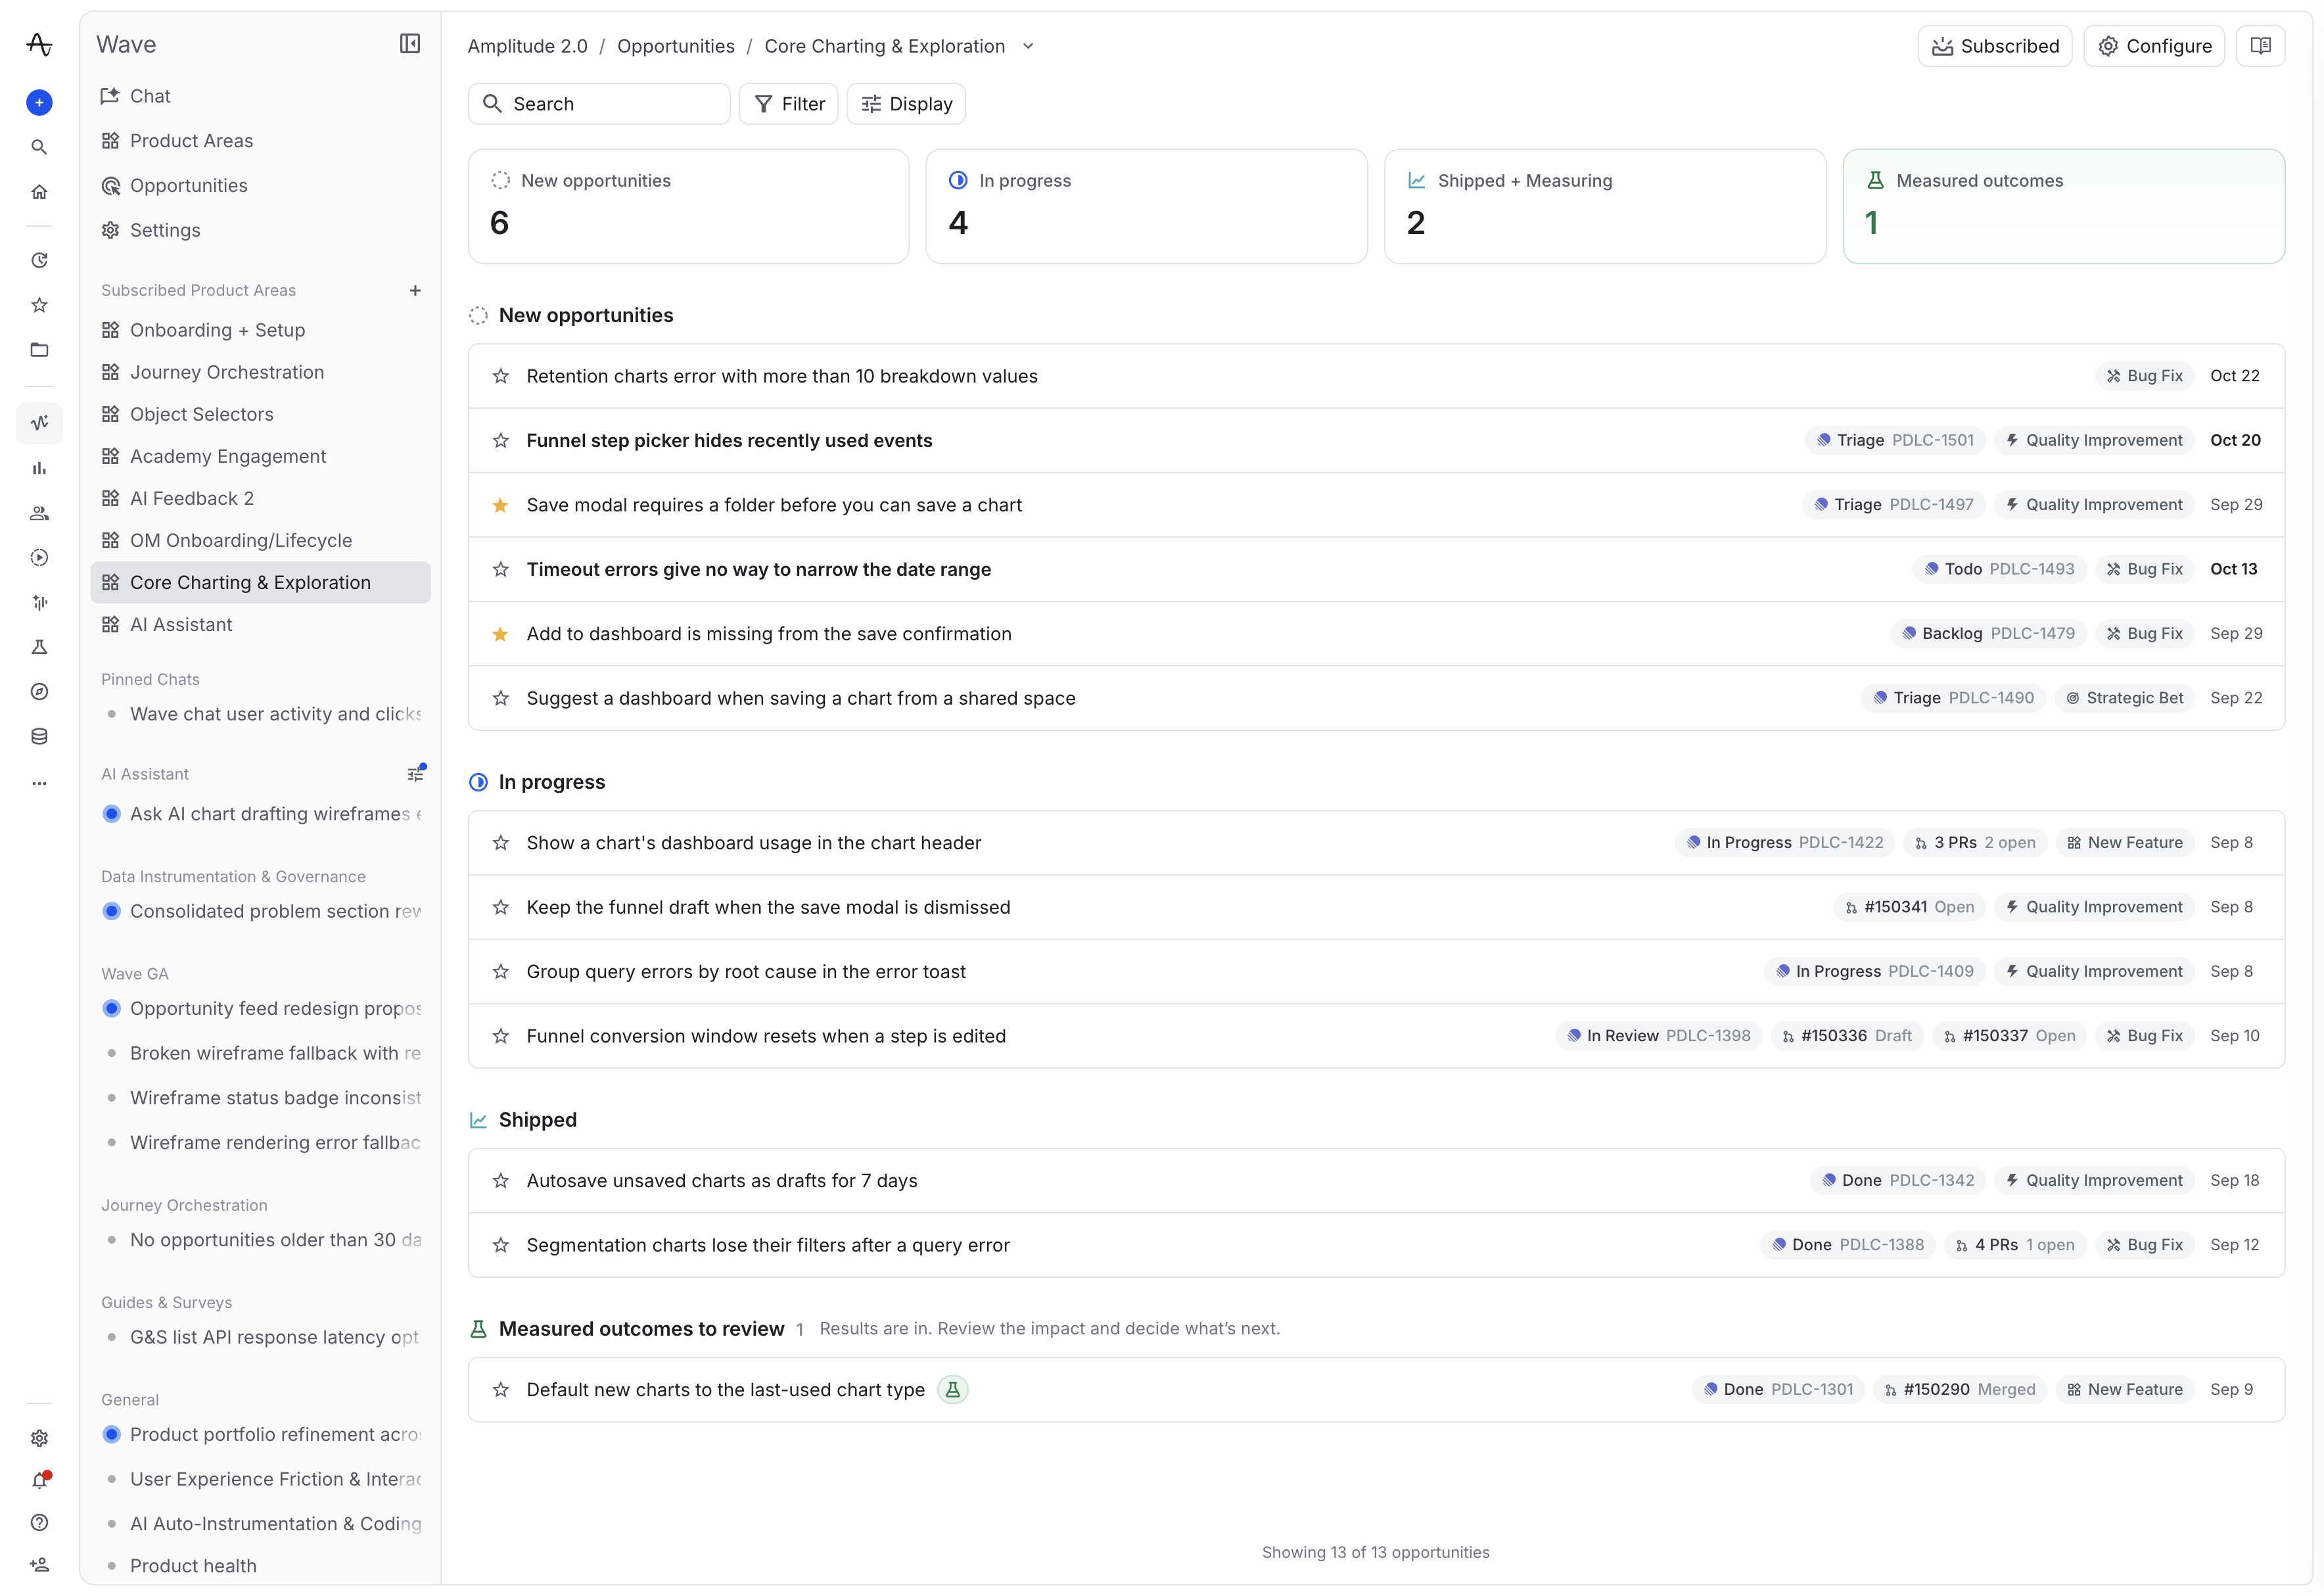Star Autosave unsaved charts as drafts opportunity

[501, 1182]
